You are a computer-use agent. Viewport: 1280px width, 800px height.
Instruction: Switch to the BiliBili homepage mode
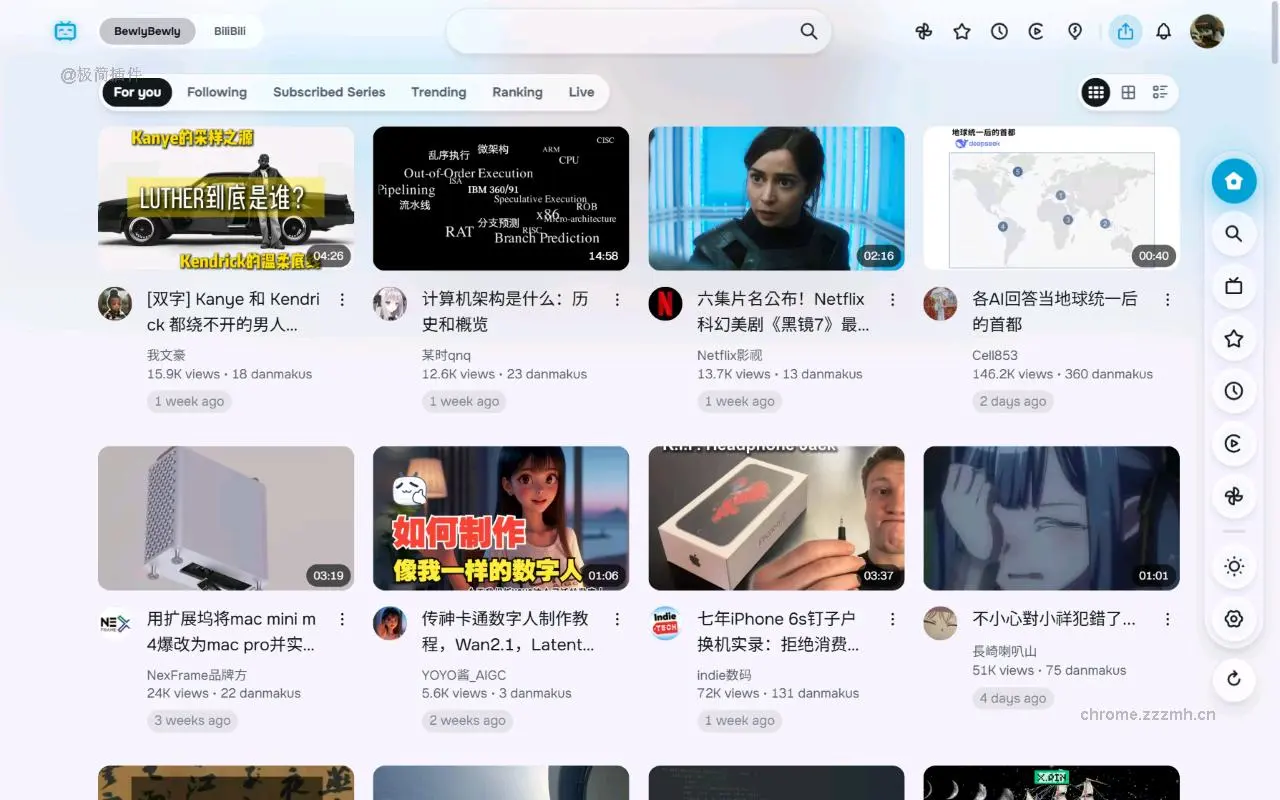(229, 31)
